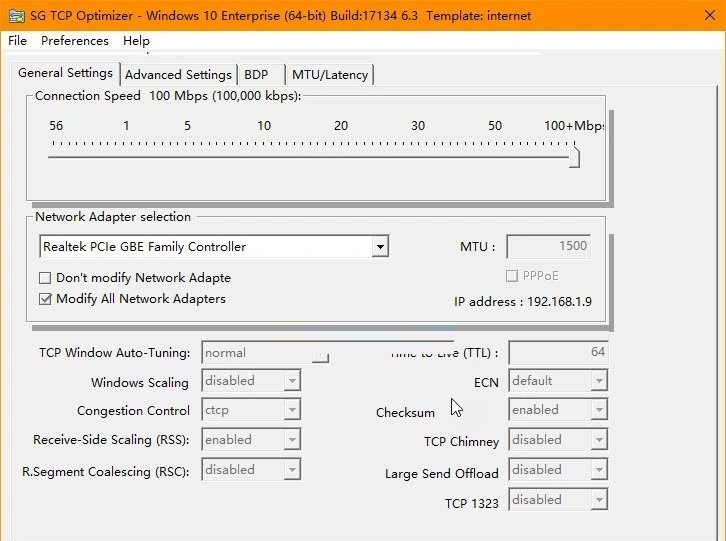This screenshot has height=541, width=726.
Task: Toggle the PPPoE checkbox
Action: (512, 276)
